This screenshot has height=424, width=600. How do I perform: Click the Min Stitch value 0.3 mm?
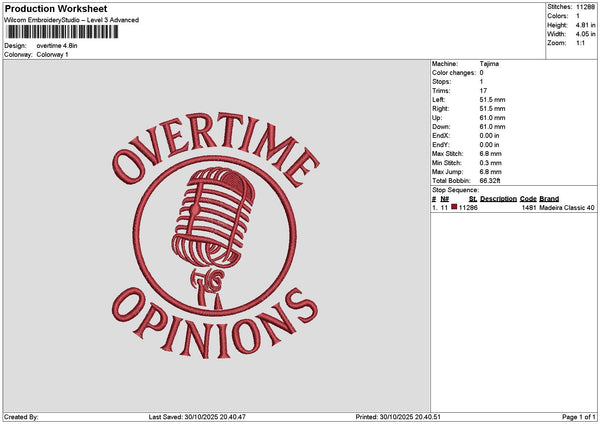tap(490, 163)
